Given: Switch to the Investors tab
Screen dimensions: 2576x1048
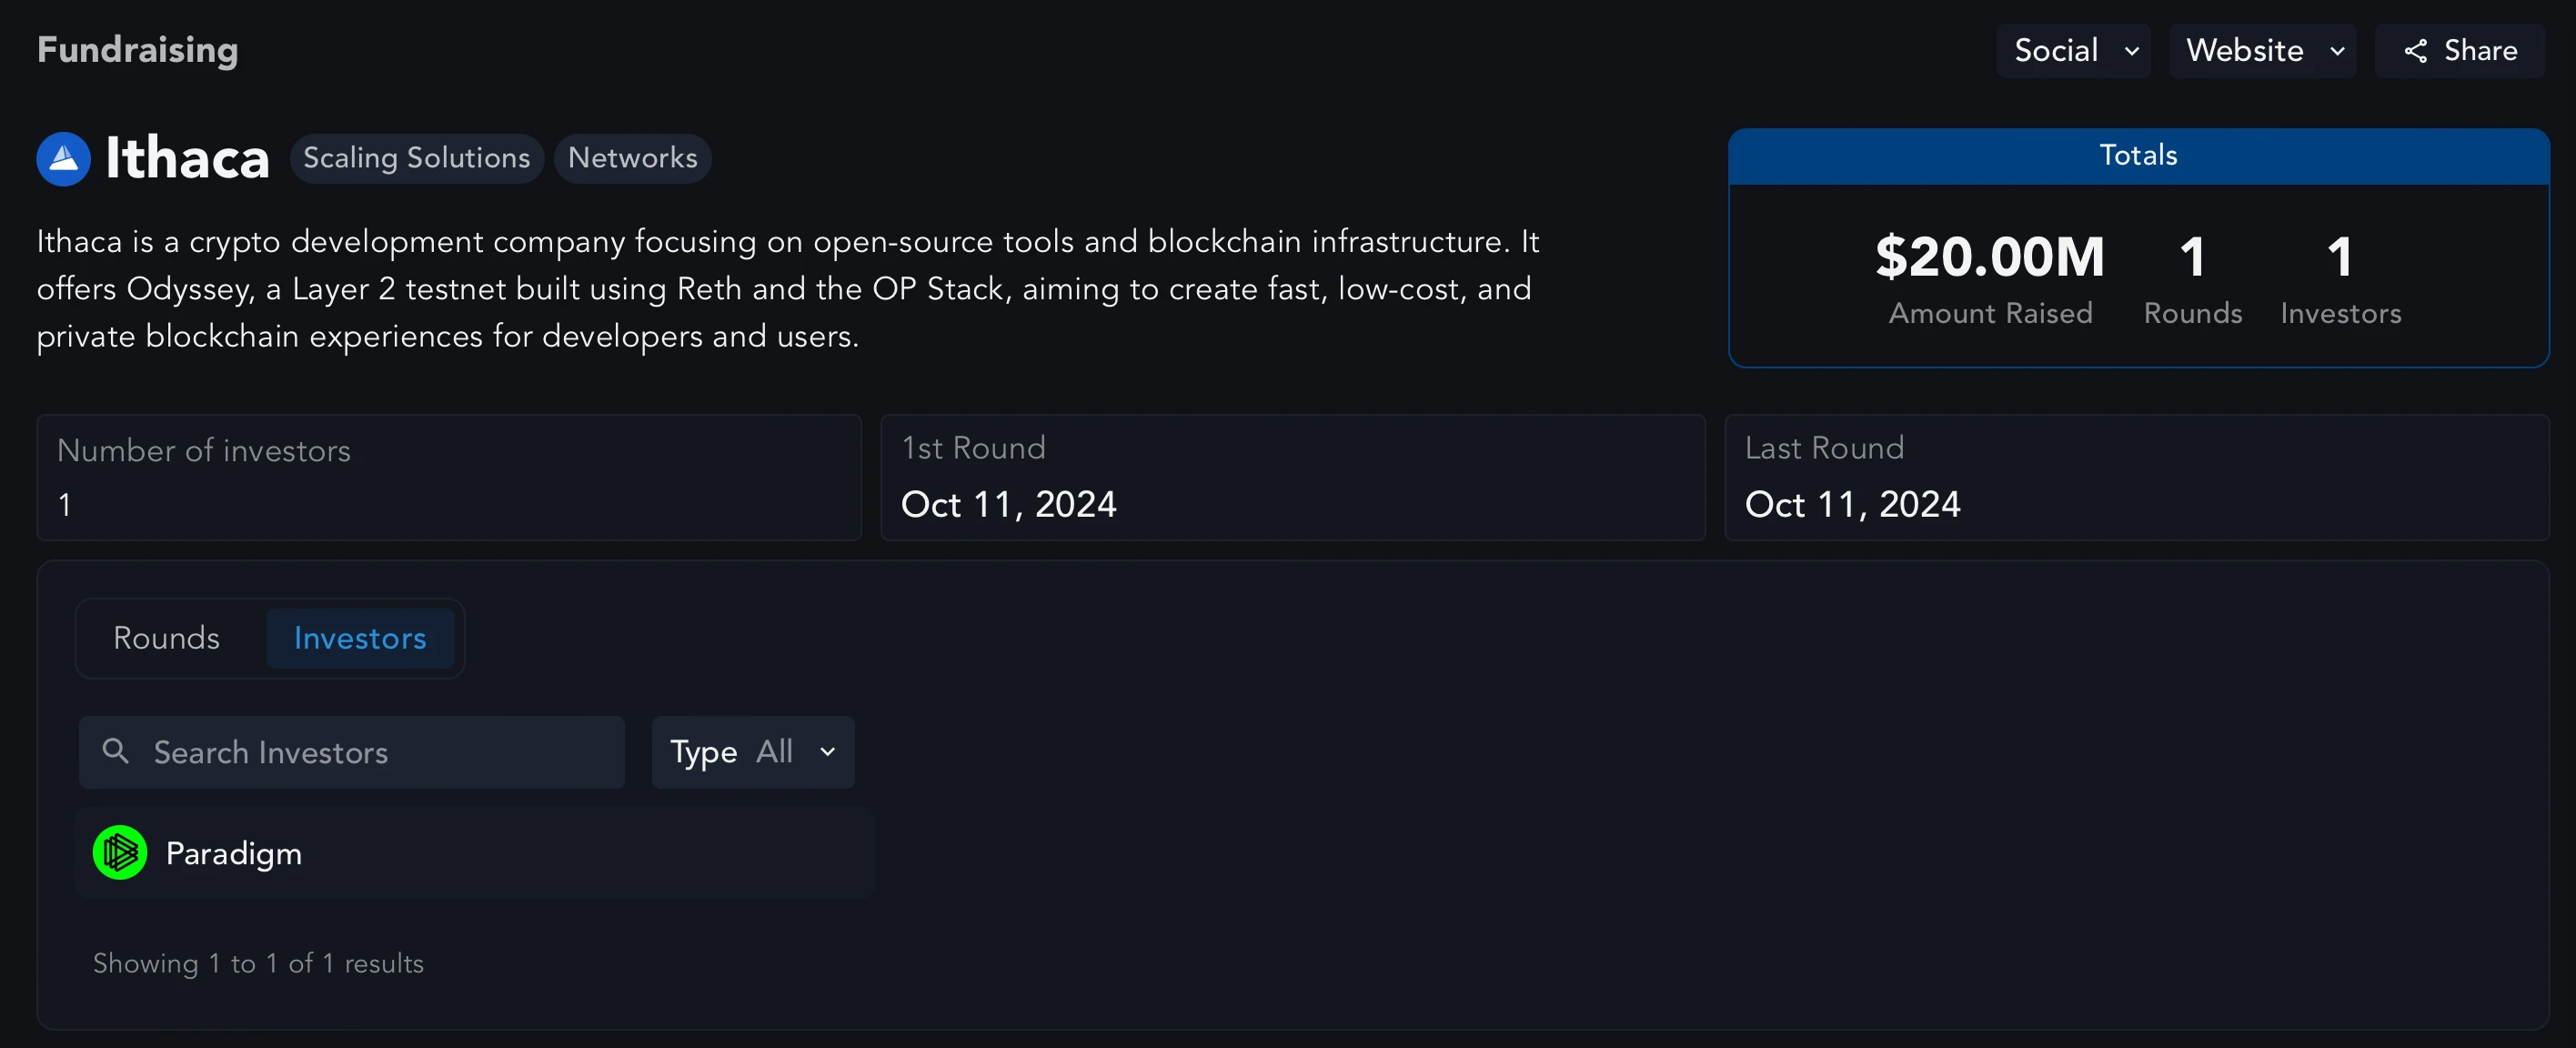Looking at the screenshot, I should [360, 636].
